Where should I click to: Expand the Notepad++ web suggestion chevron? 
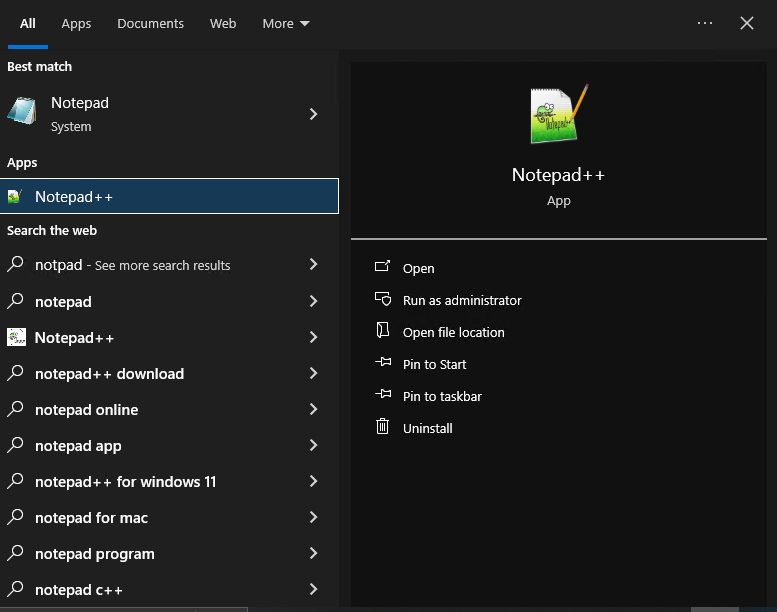313,337
